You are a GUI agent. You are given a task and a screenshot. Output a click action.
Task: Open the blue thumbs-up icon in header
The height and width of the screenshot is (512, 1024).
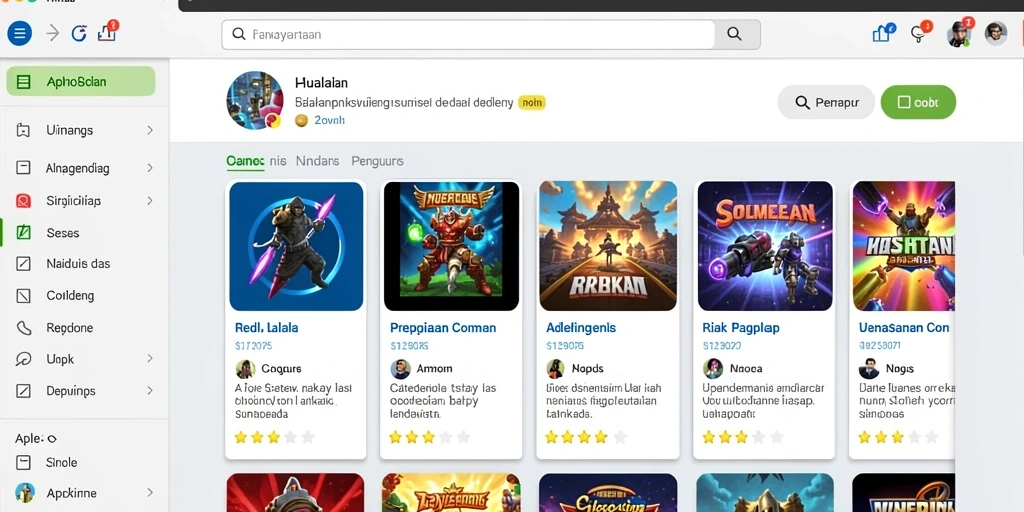(882, 33)
